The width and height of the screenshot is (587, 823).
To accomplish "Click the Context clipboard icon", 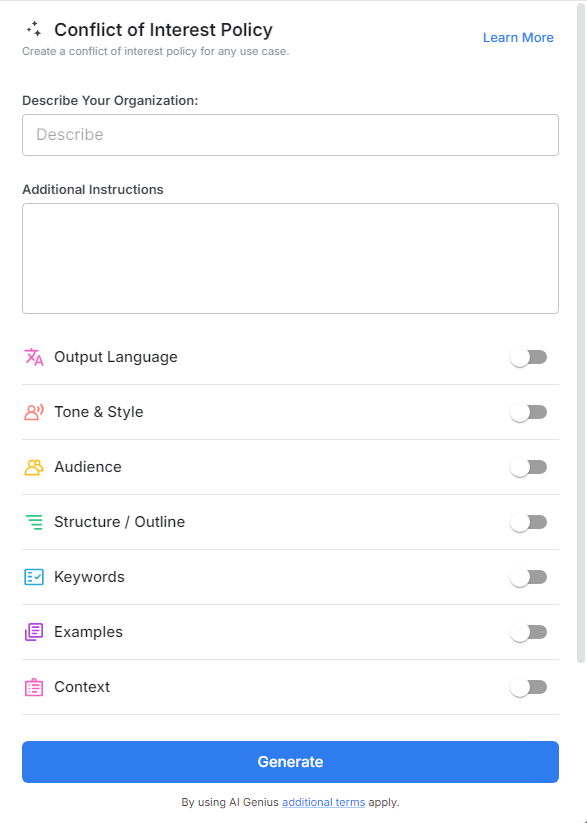I will pyautogui.click(x=32, y=687).
